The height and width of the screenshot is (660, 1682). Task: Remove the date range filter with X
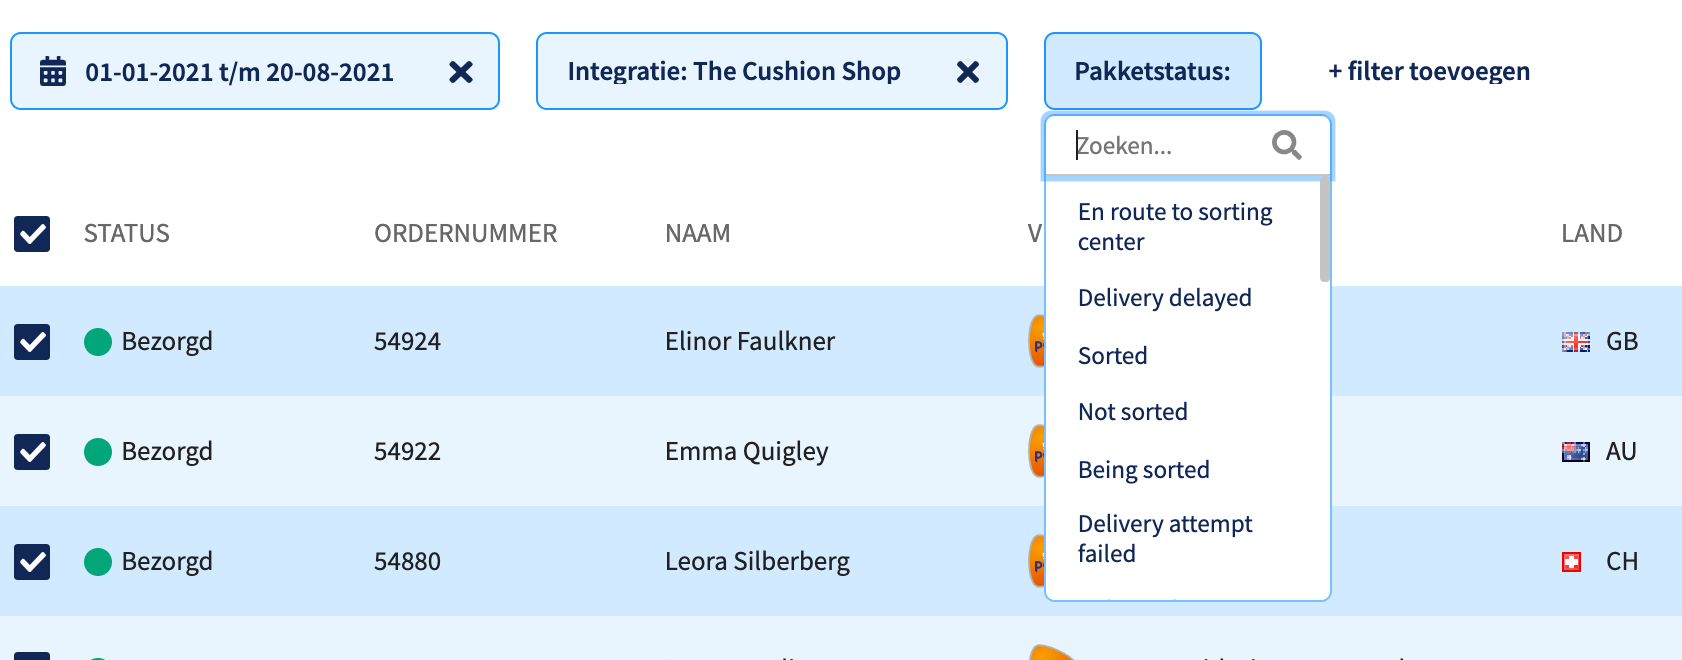[461, 72]
